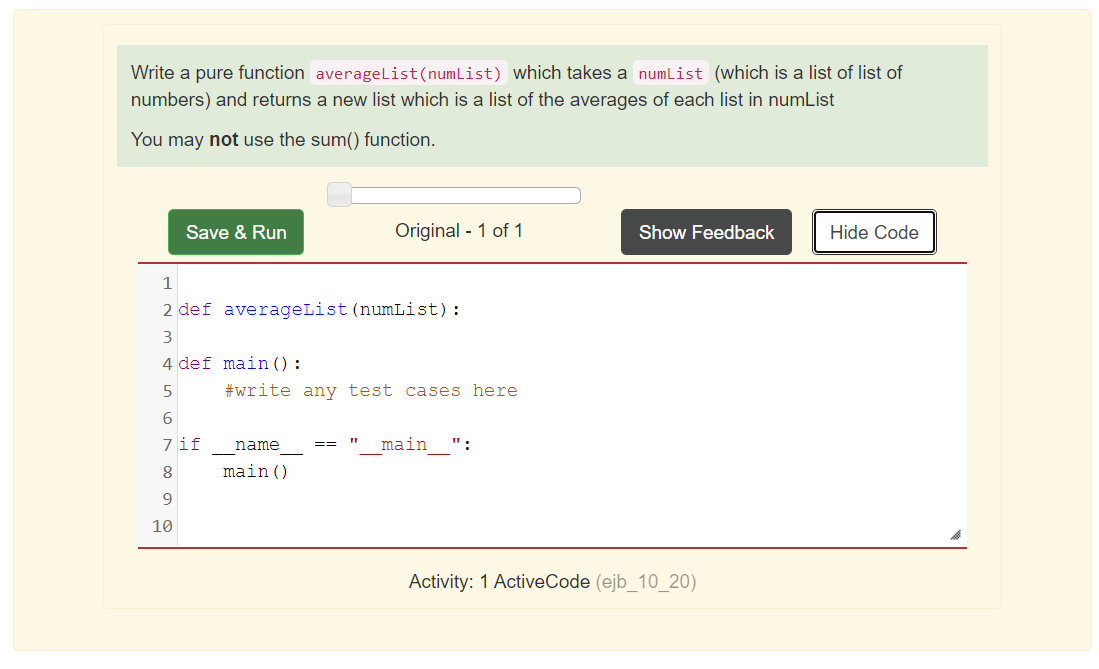The width and height of the screenshot is (1099, 669).
Task: Click line 5 test cases comment
Action: [x=370, y=390]
